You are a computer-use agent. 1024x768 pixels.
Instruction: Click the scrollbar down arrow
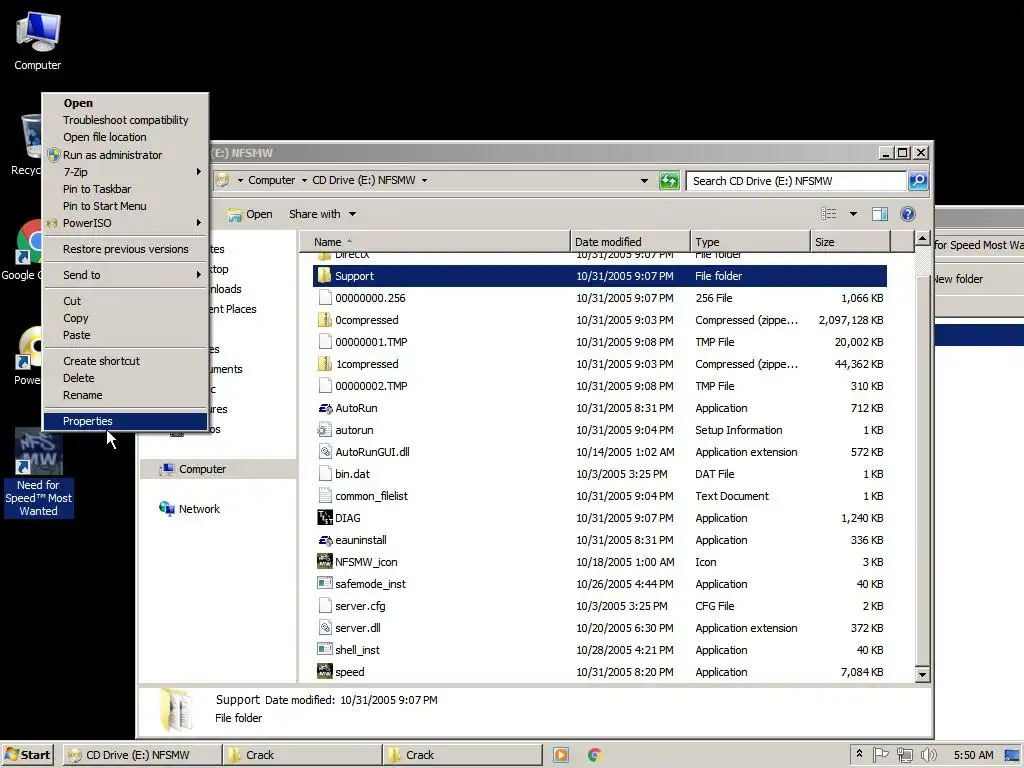[x=922, y=674]
